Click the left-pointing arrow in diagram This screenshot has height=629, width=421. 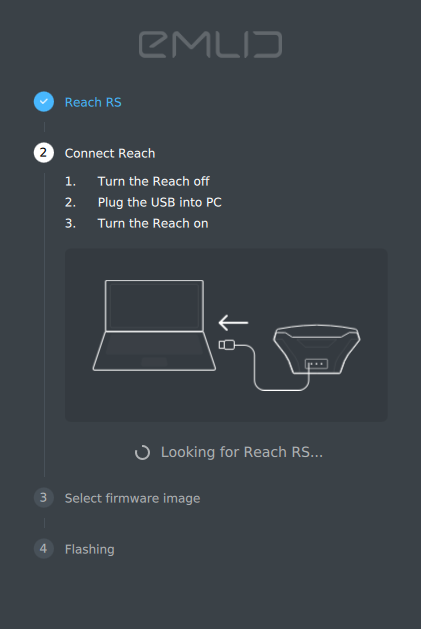coord(233,323)
